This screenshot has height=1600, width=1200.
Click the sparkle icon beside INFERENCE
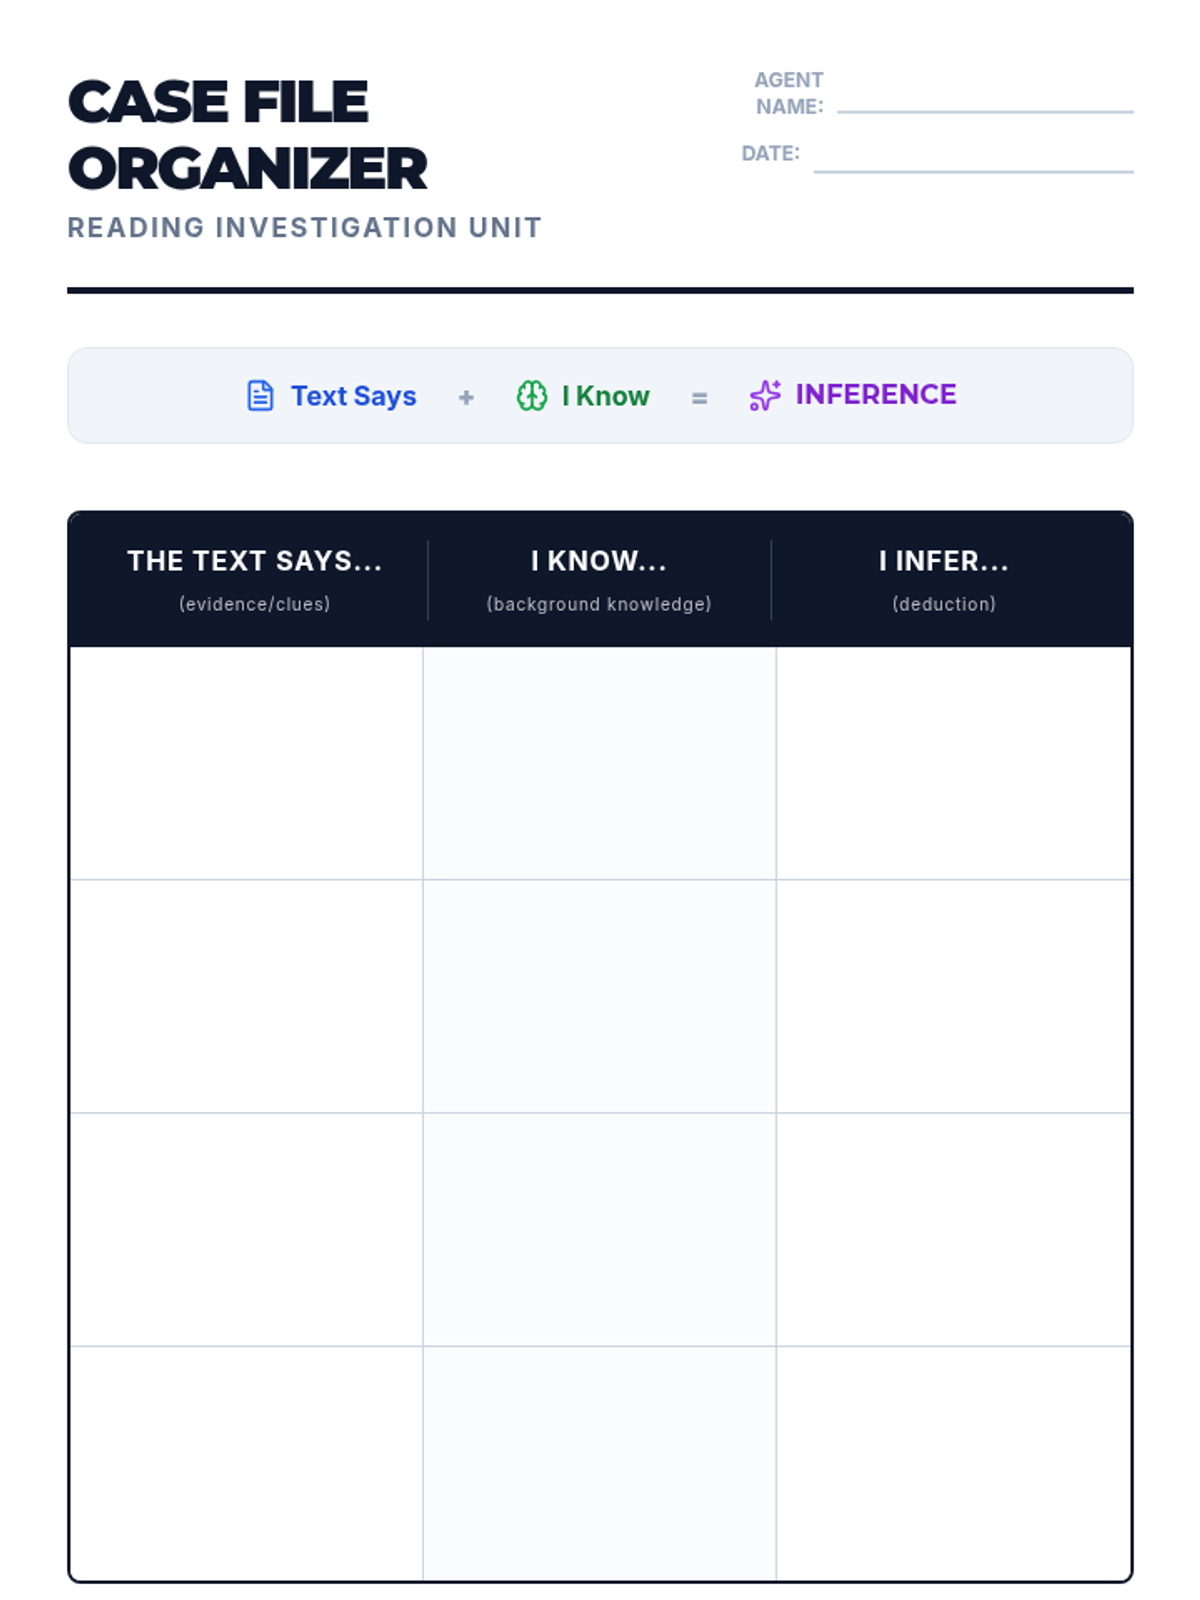(765, 396)
